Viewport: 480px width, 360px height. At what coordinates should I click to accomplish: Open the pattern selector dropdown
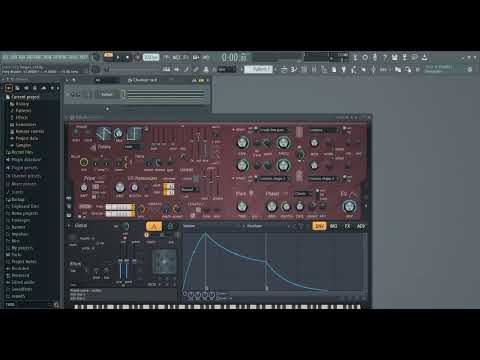(259, 69)
